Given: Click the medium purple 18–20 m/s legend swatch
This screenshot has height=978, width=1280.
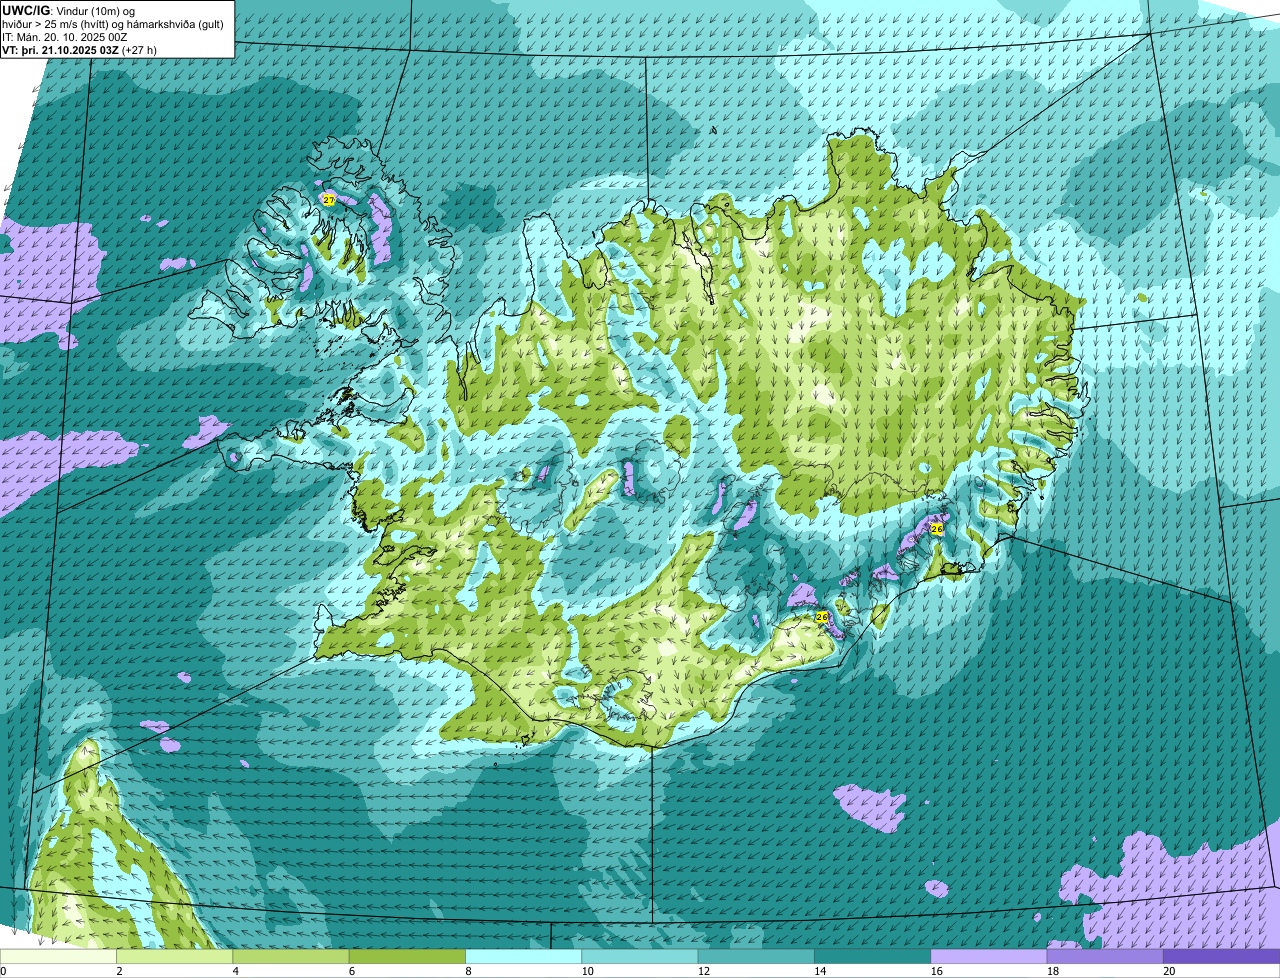Looking at the screenshot, I should tap(1105, 957).
